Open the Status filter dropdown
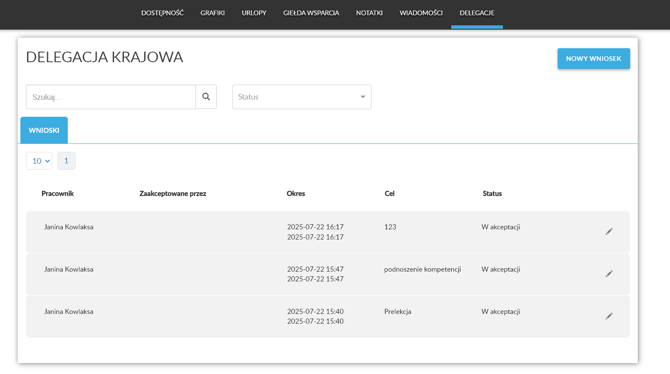This screenshot has height=374, width=670. tap(302, 97)
